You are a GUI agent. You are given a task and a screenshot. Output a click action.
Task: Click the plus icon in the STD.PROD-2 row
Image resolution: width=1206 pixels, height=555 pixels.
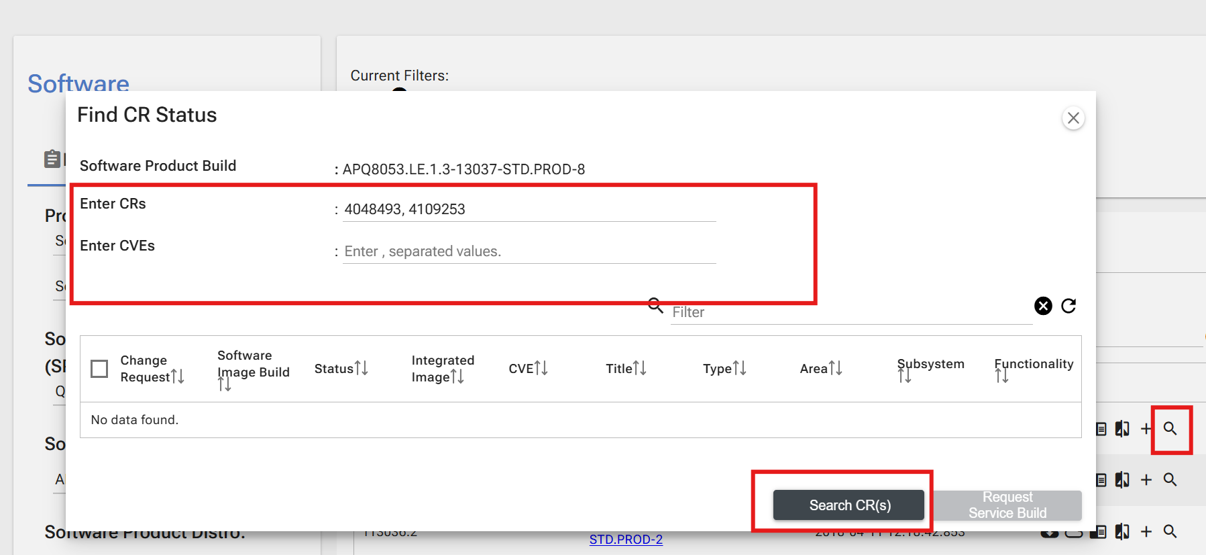click(x=1146, y=532)
